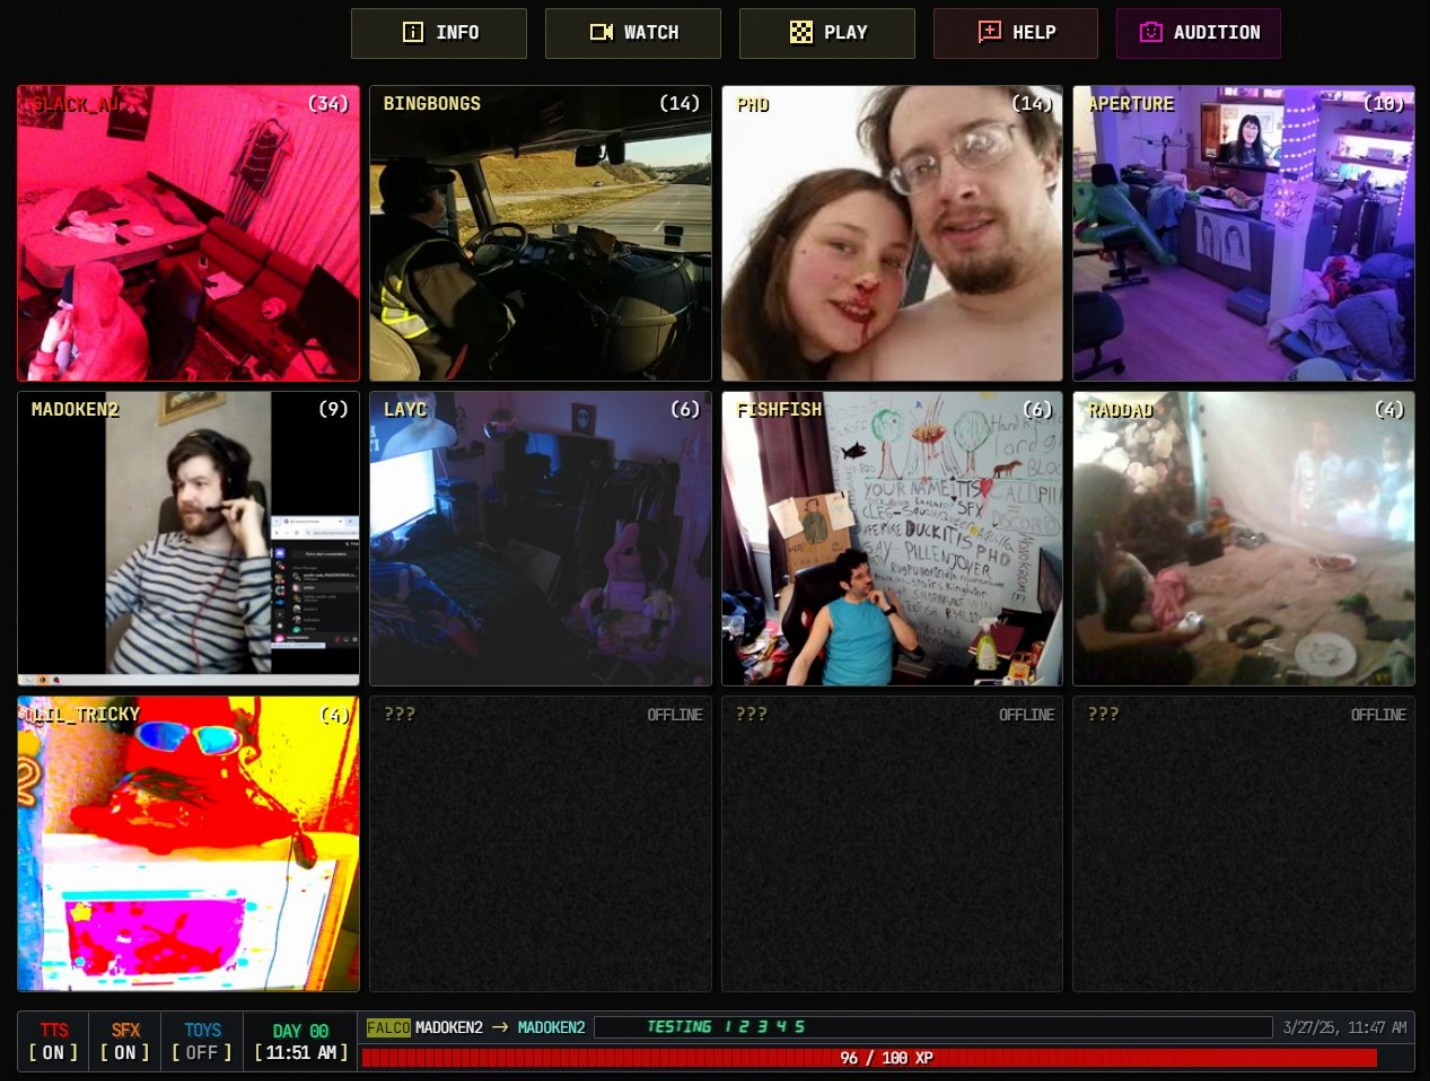Click the AUDITION face icon
The image size is (1430, 1081).
[1151, 32]
